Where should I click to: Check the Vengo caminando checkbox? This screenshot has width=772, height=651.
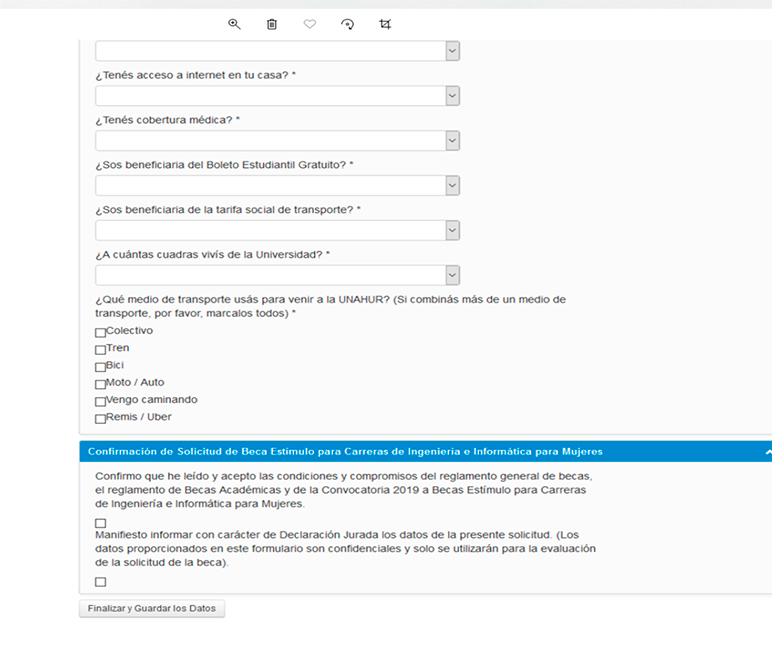tap(100, 401)
